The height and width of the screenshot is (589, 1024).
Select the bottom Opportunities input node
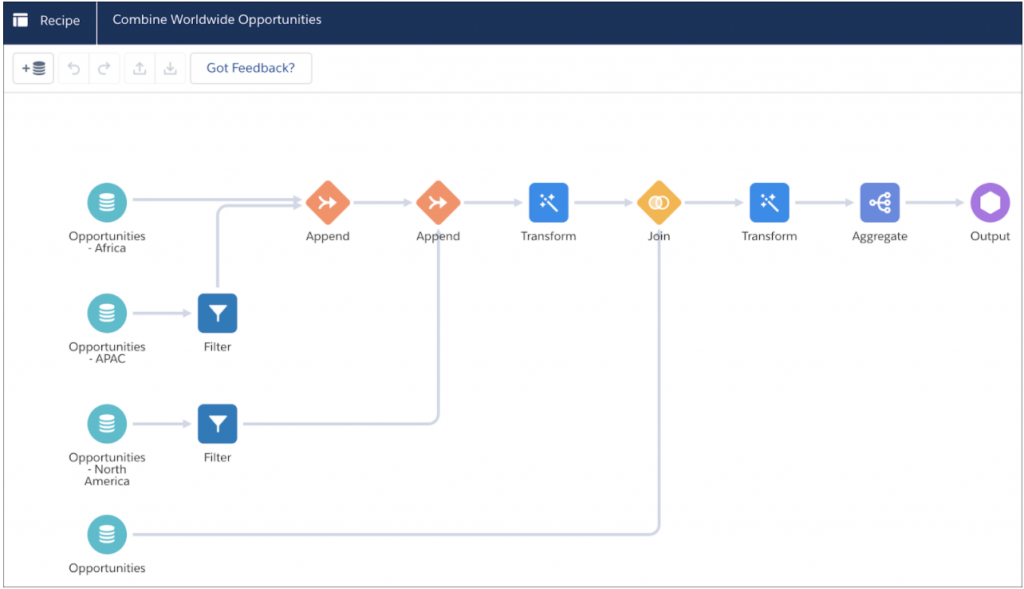[107, 534]
